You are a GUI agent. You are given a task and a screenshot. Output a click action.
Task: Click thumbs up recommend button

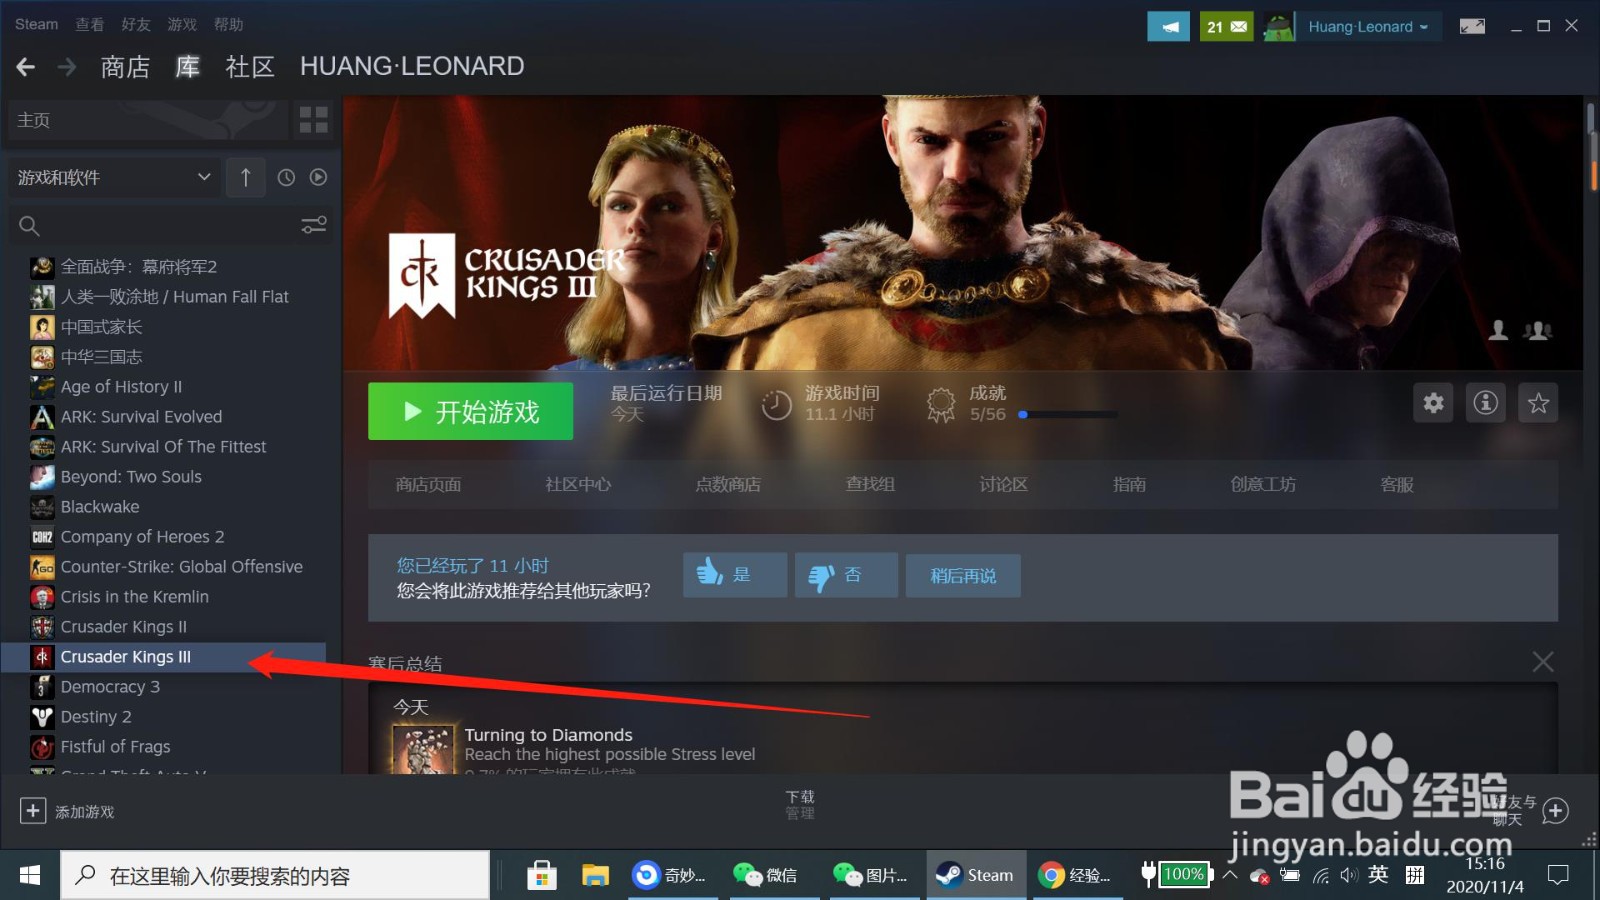735,575
